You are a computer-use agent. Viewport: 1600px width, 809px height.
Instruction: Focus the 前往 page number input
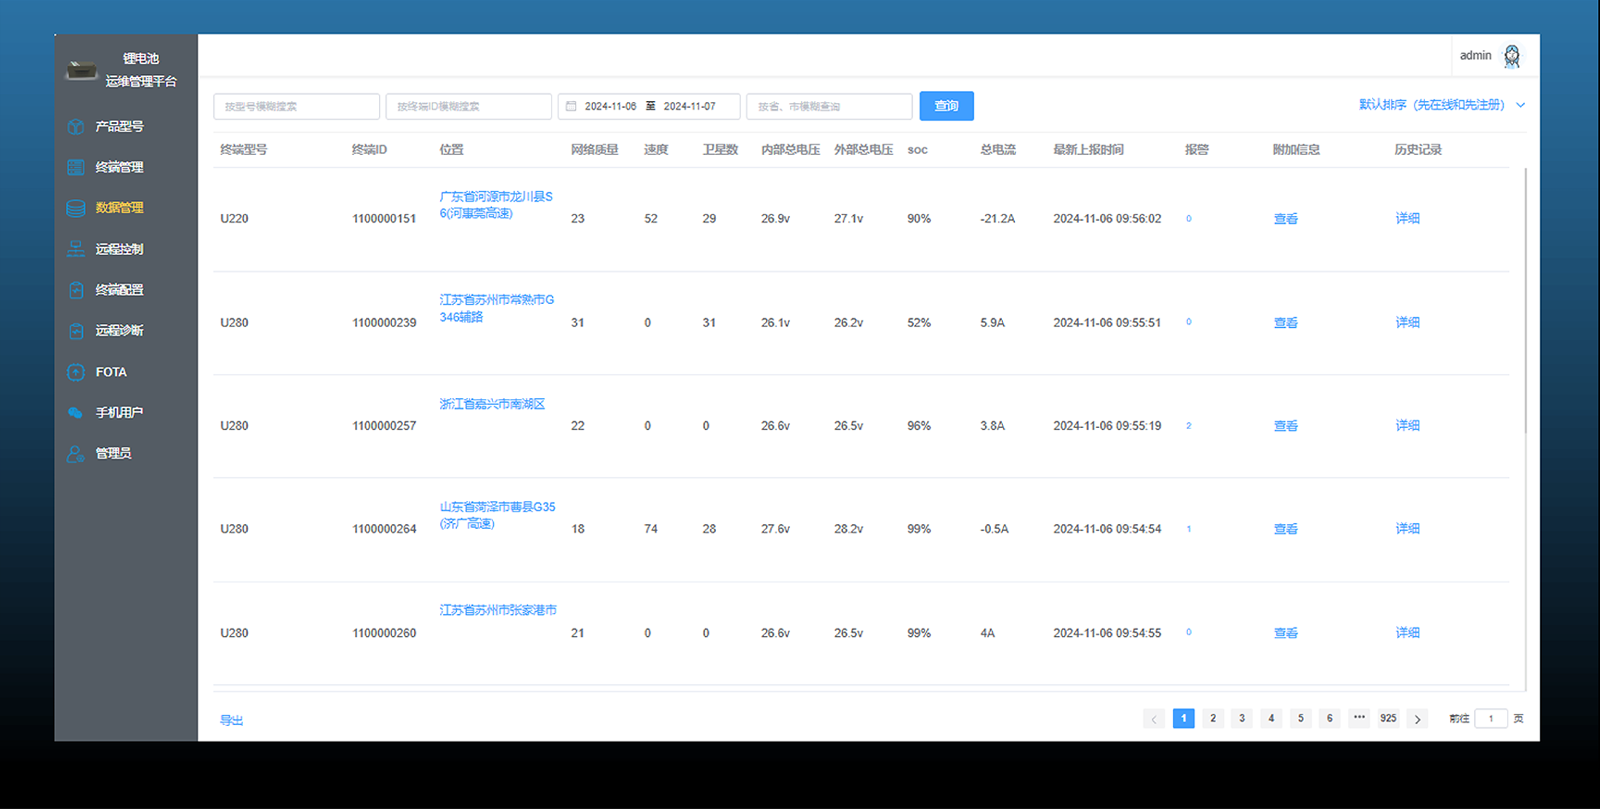(1491, 719)
